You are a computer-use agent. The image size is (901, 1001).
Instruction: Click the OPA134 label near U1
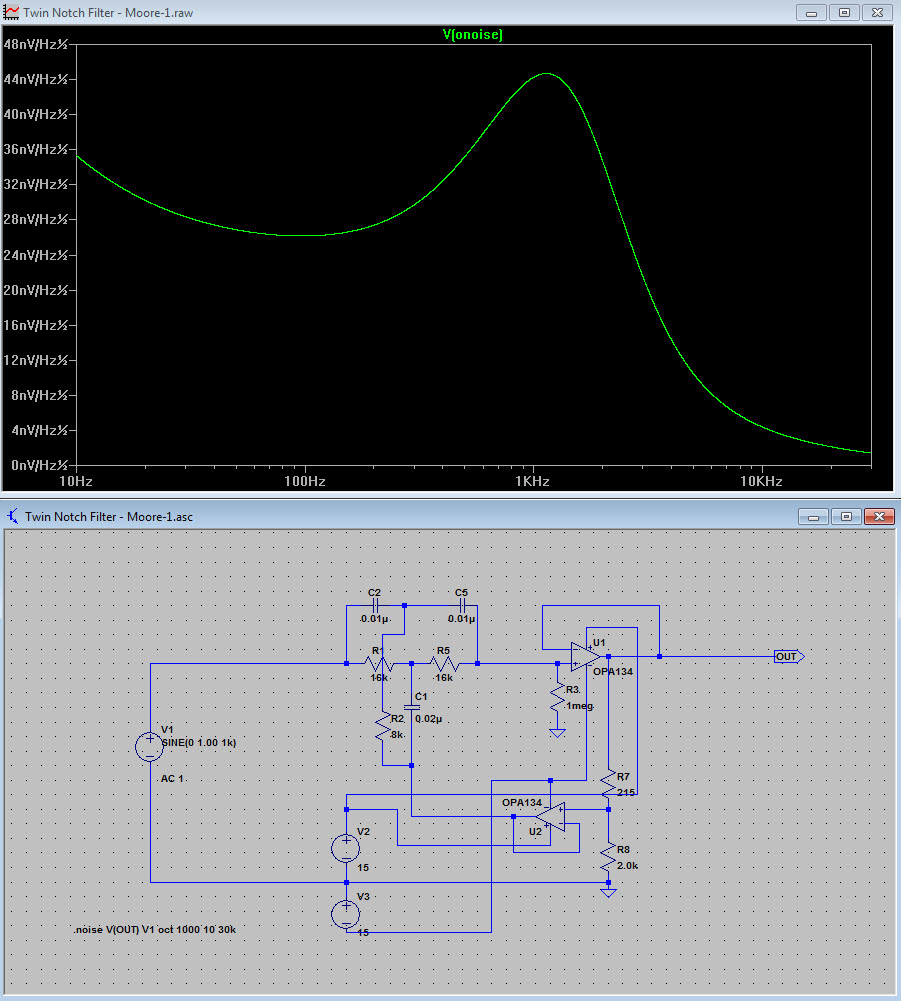click(613, 672)
